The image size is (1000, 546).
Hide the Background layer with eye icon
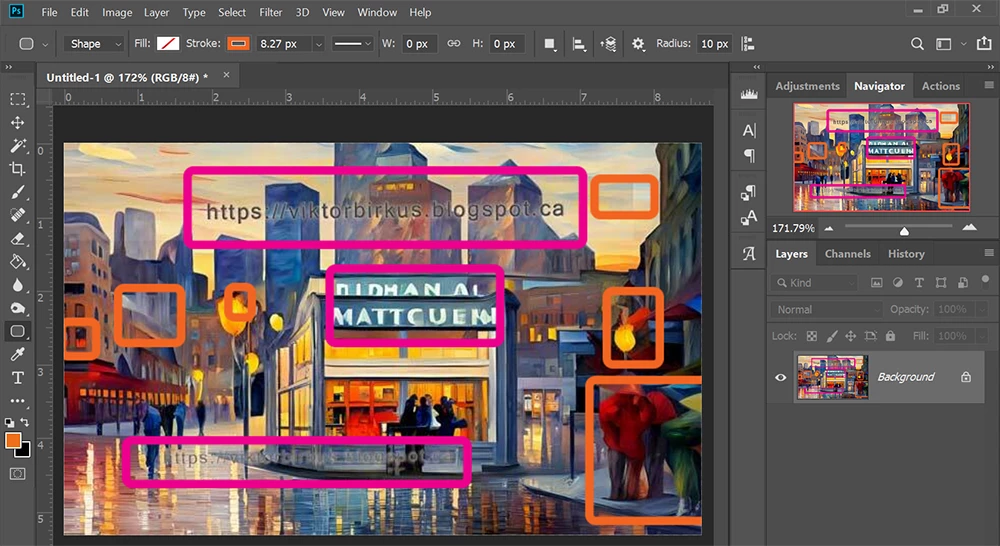(x=781, y=377)
